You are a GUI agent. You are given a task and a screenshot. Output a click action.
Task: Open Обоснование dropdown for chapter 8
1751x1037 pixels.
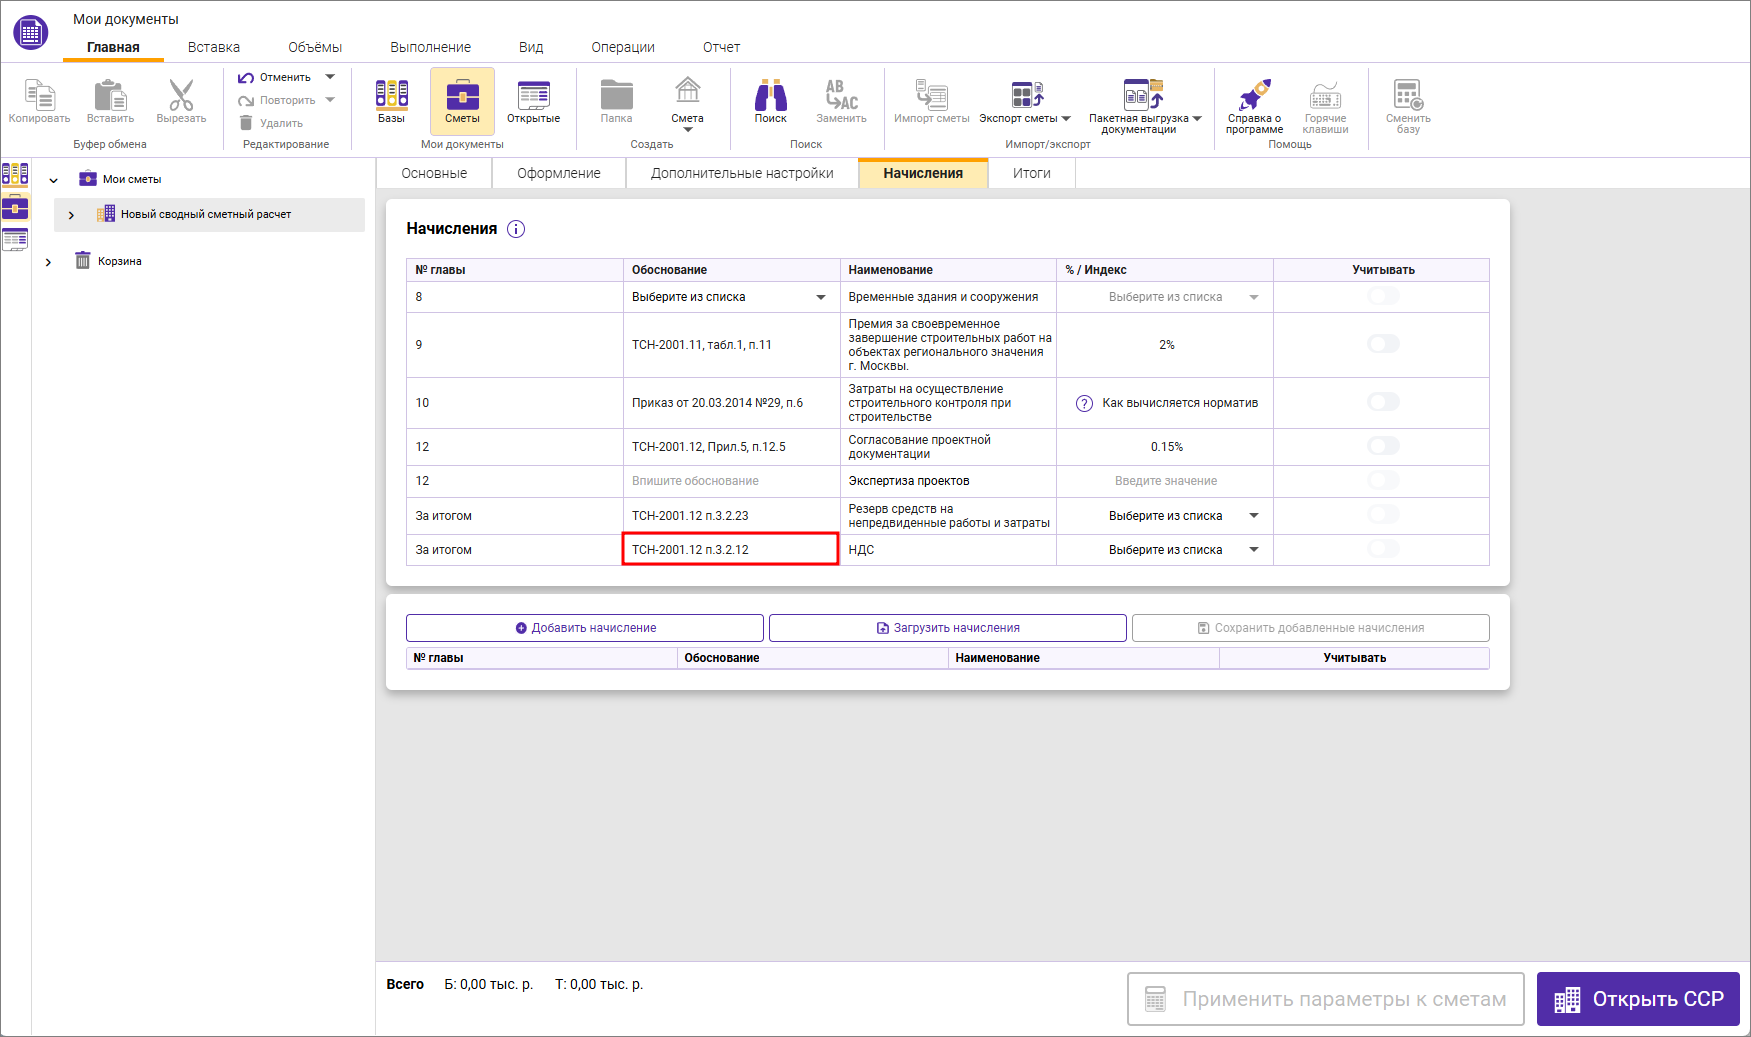[729, 297]
